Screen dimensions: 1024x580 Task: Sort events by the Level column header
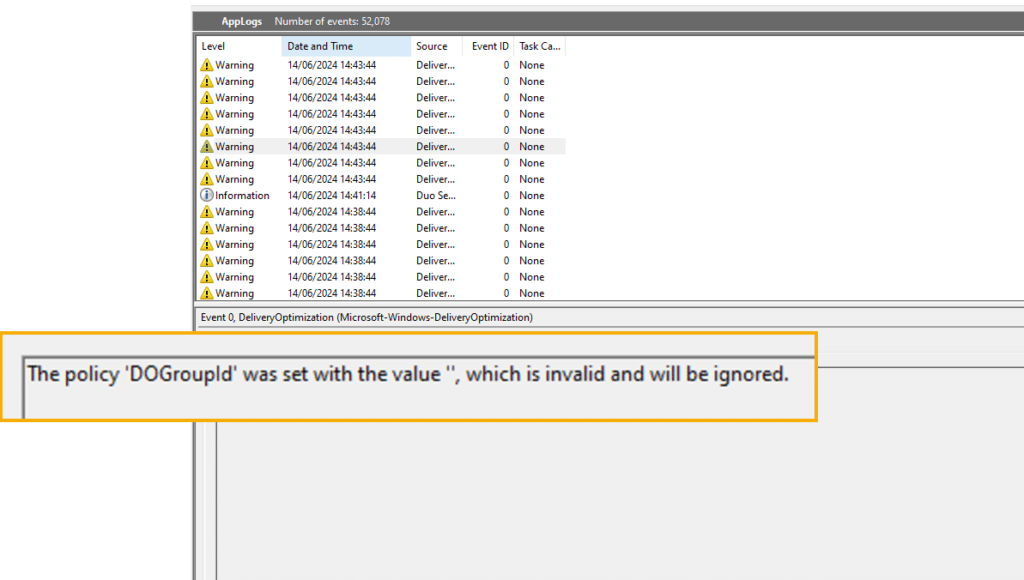click(239, 46)
